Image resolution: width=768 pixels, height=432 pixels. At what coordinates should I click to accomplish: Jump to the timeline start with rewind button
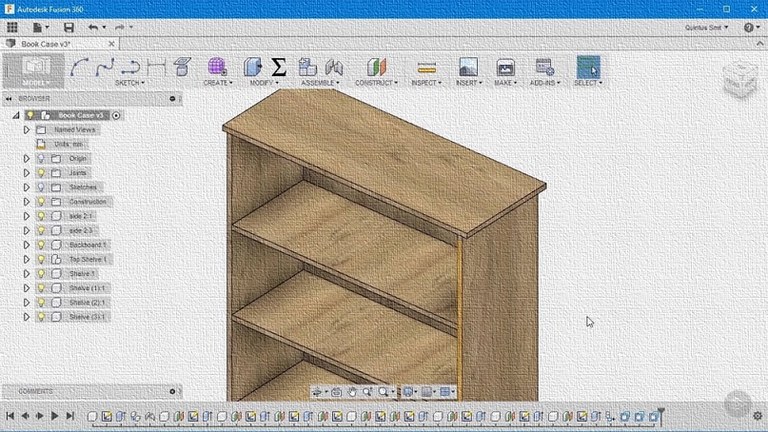tap(10, 416)
